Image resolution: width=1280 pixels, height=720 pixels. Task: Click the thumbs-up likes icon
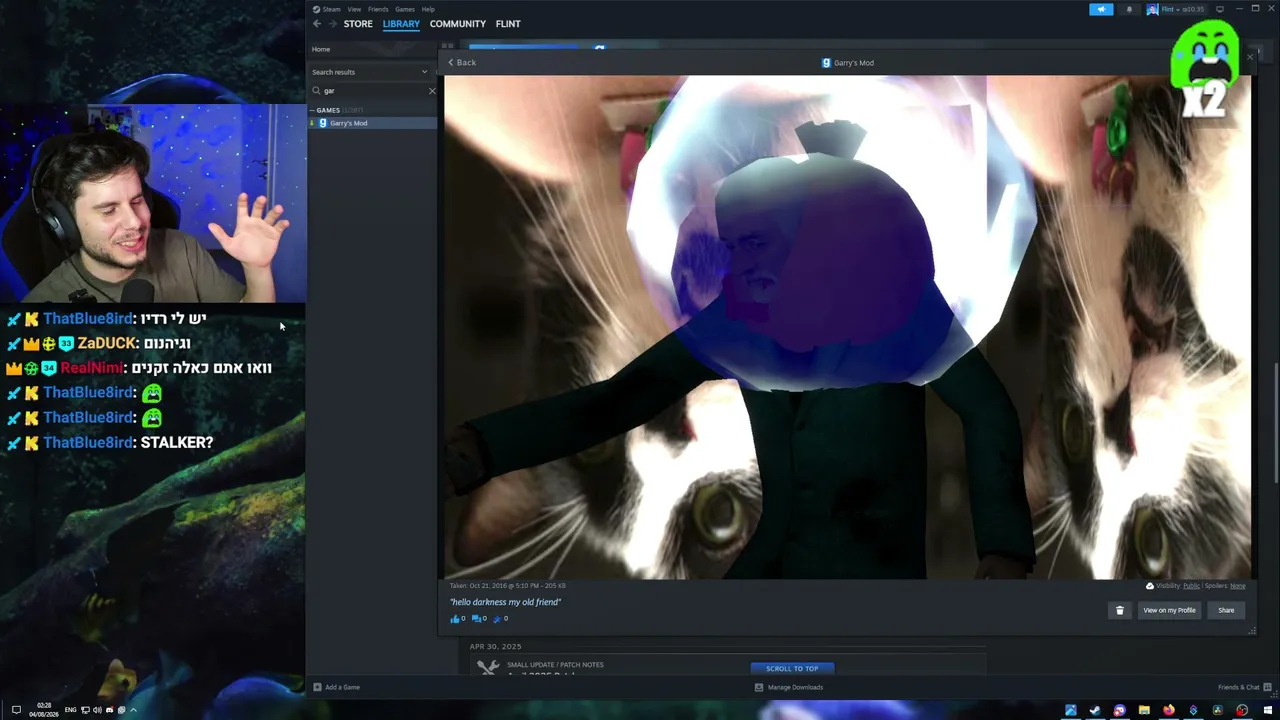[x=456, y=619]
